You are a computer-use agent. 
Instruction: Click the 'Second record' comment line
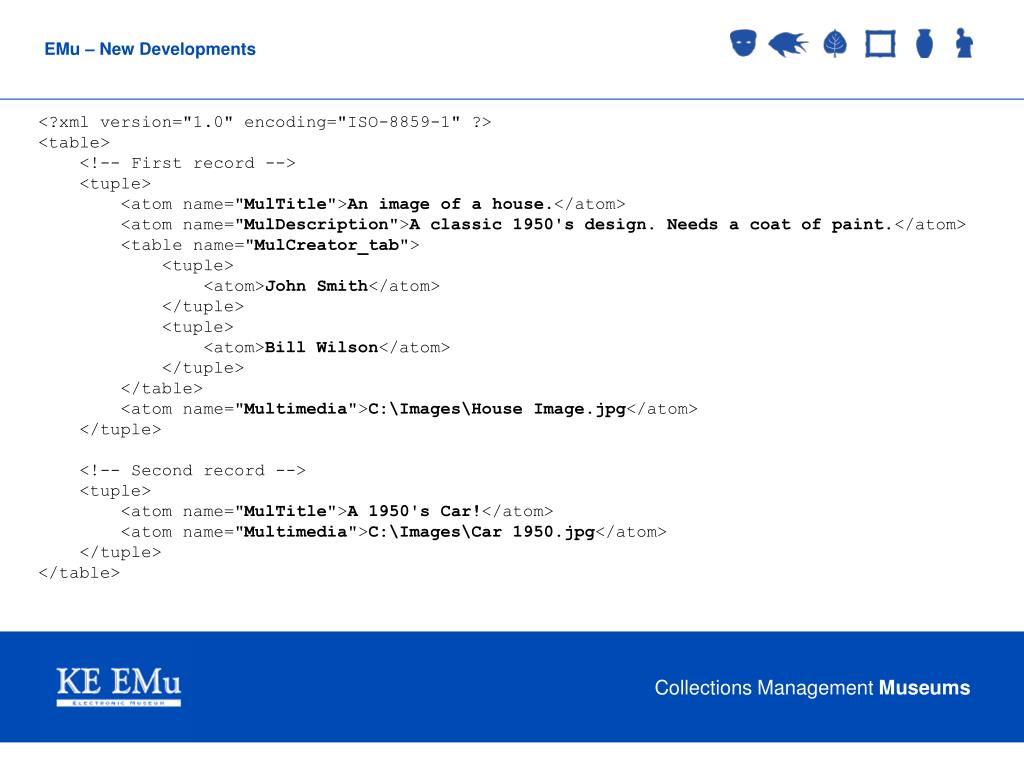click(193, 471)
